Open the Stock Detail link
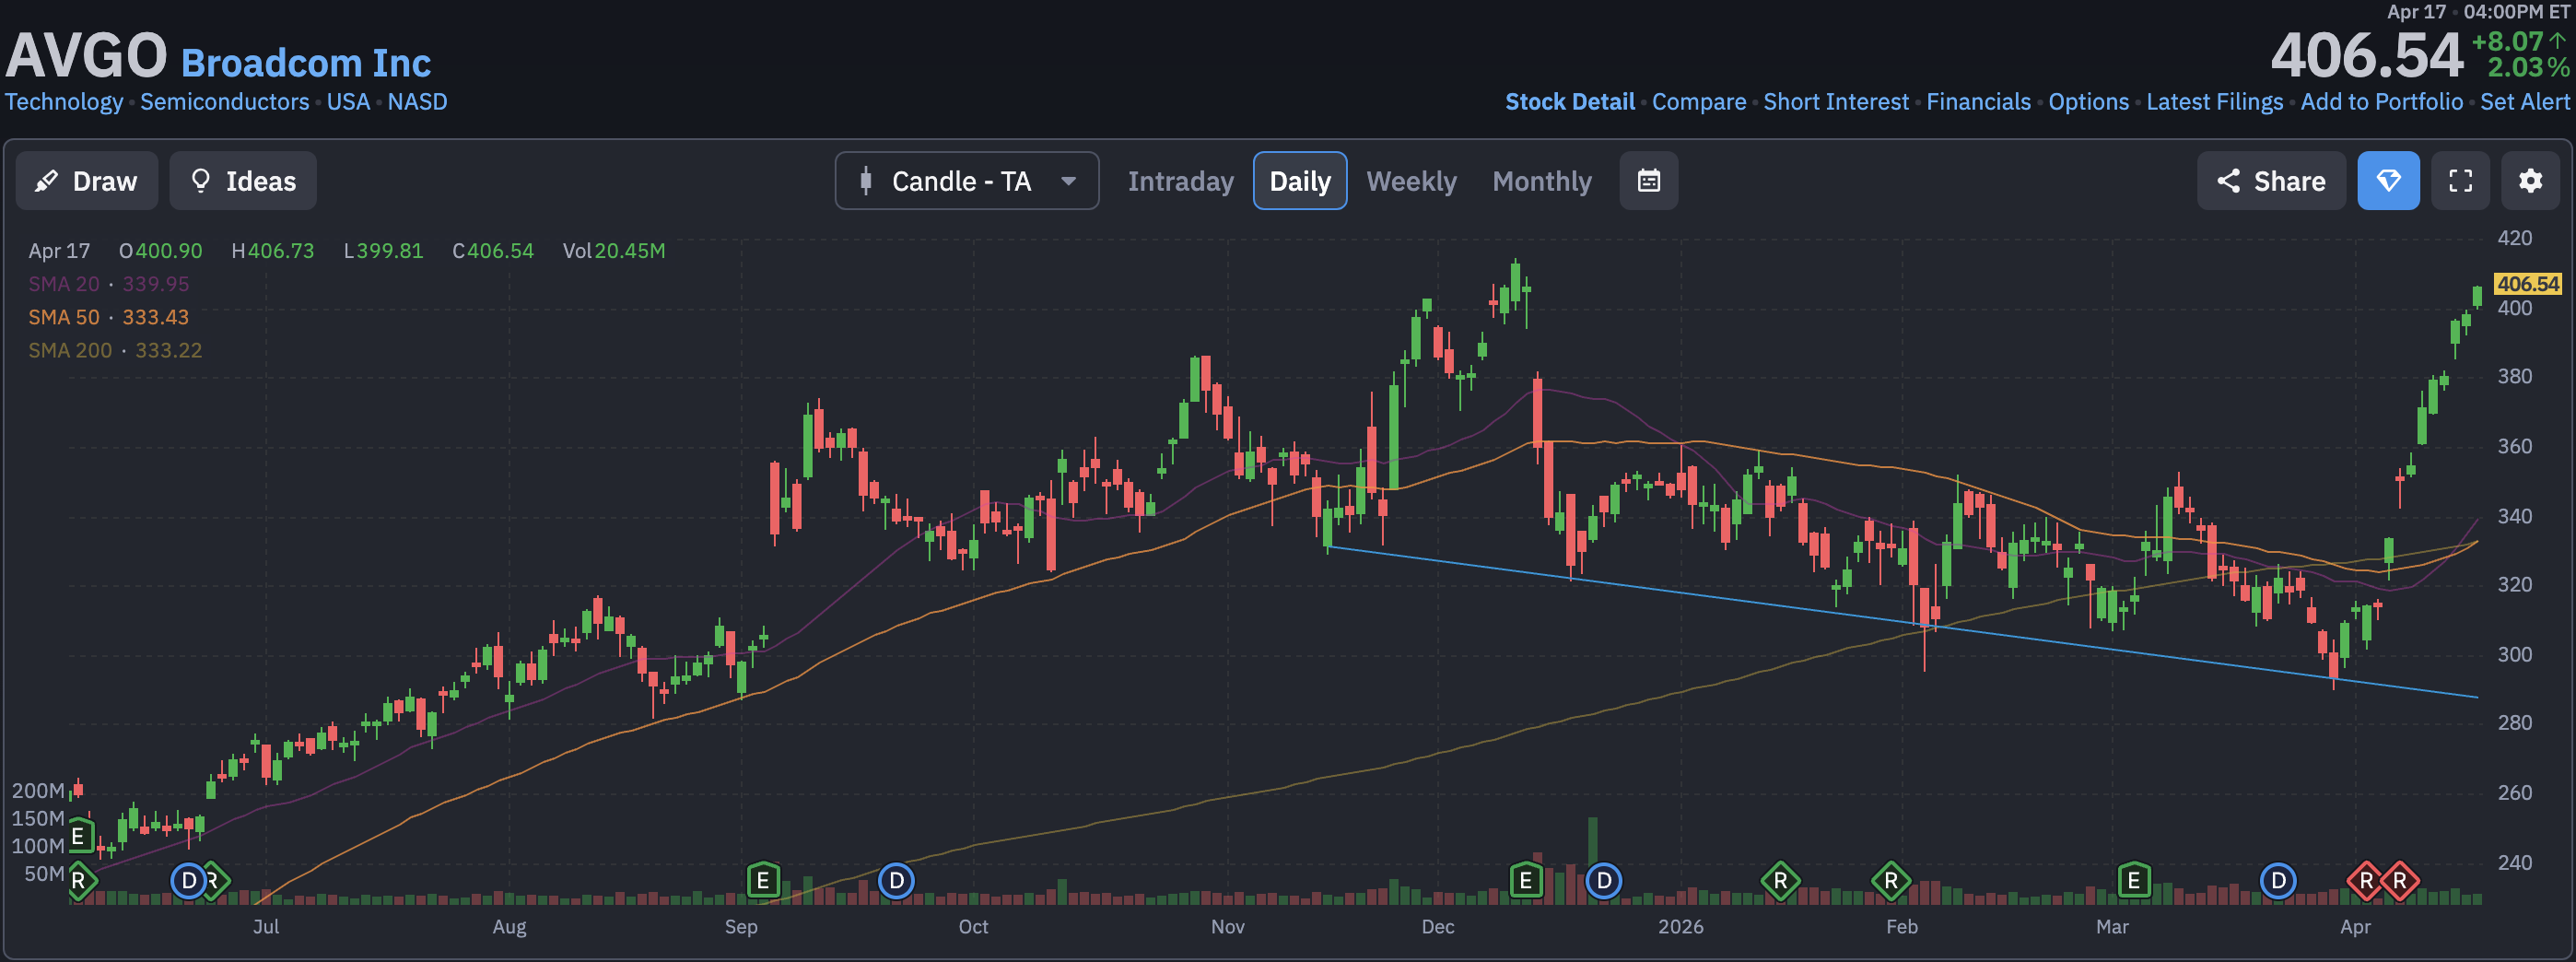This screenshot has width=2576, height=962. (x=1570, y=102)
